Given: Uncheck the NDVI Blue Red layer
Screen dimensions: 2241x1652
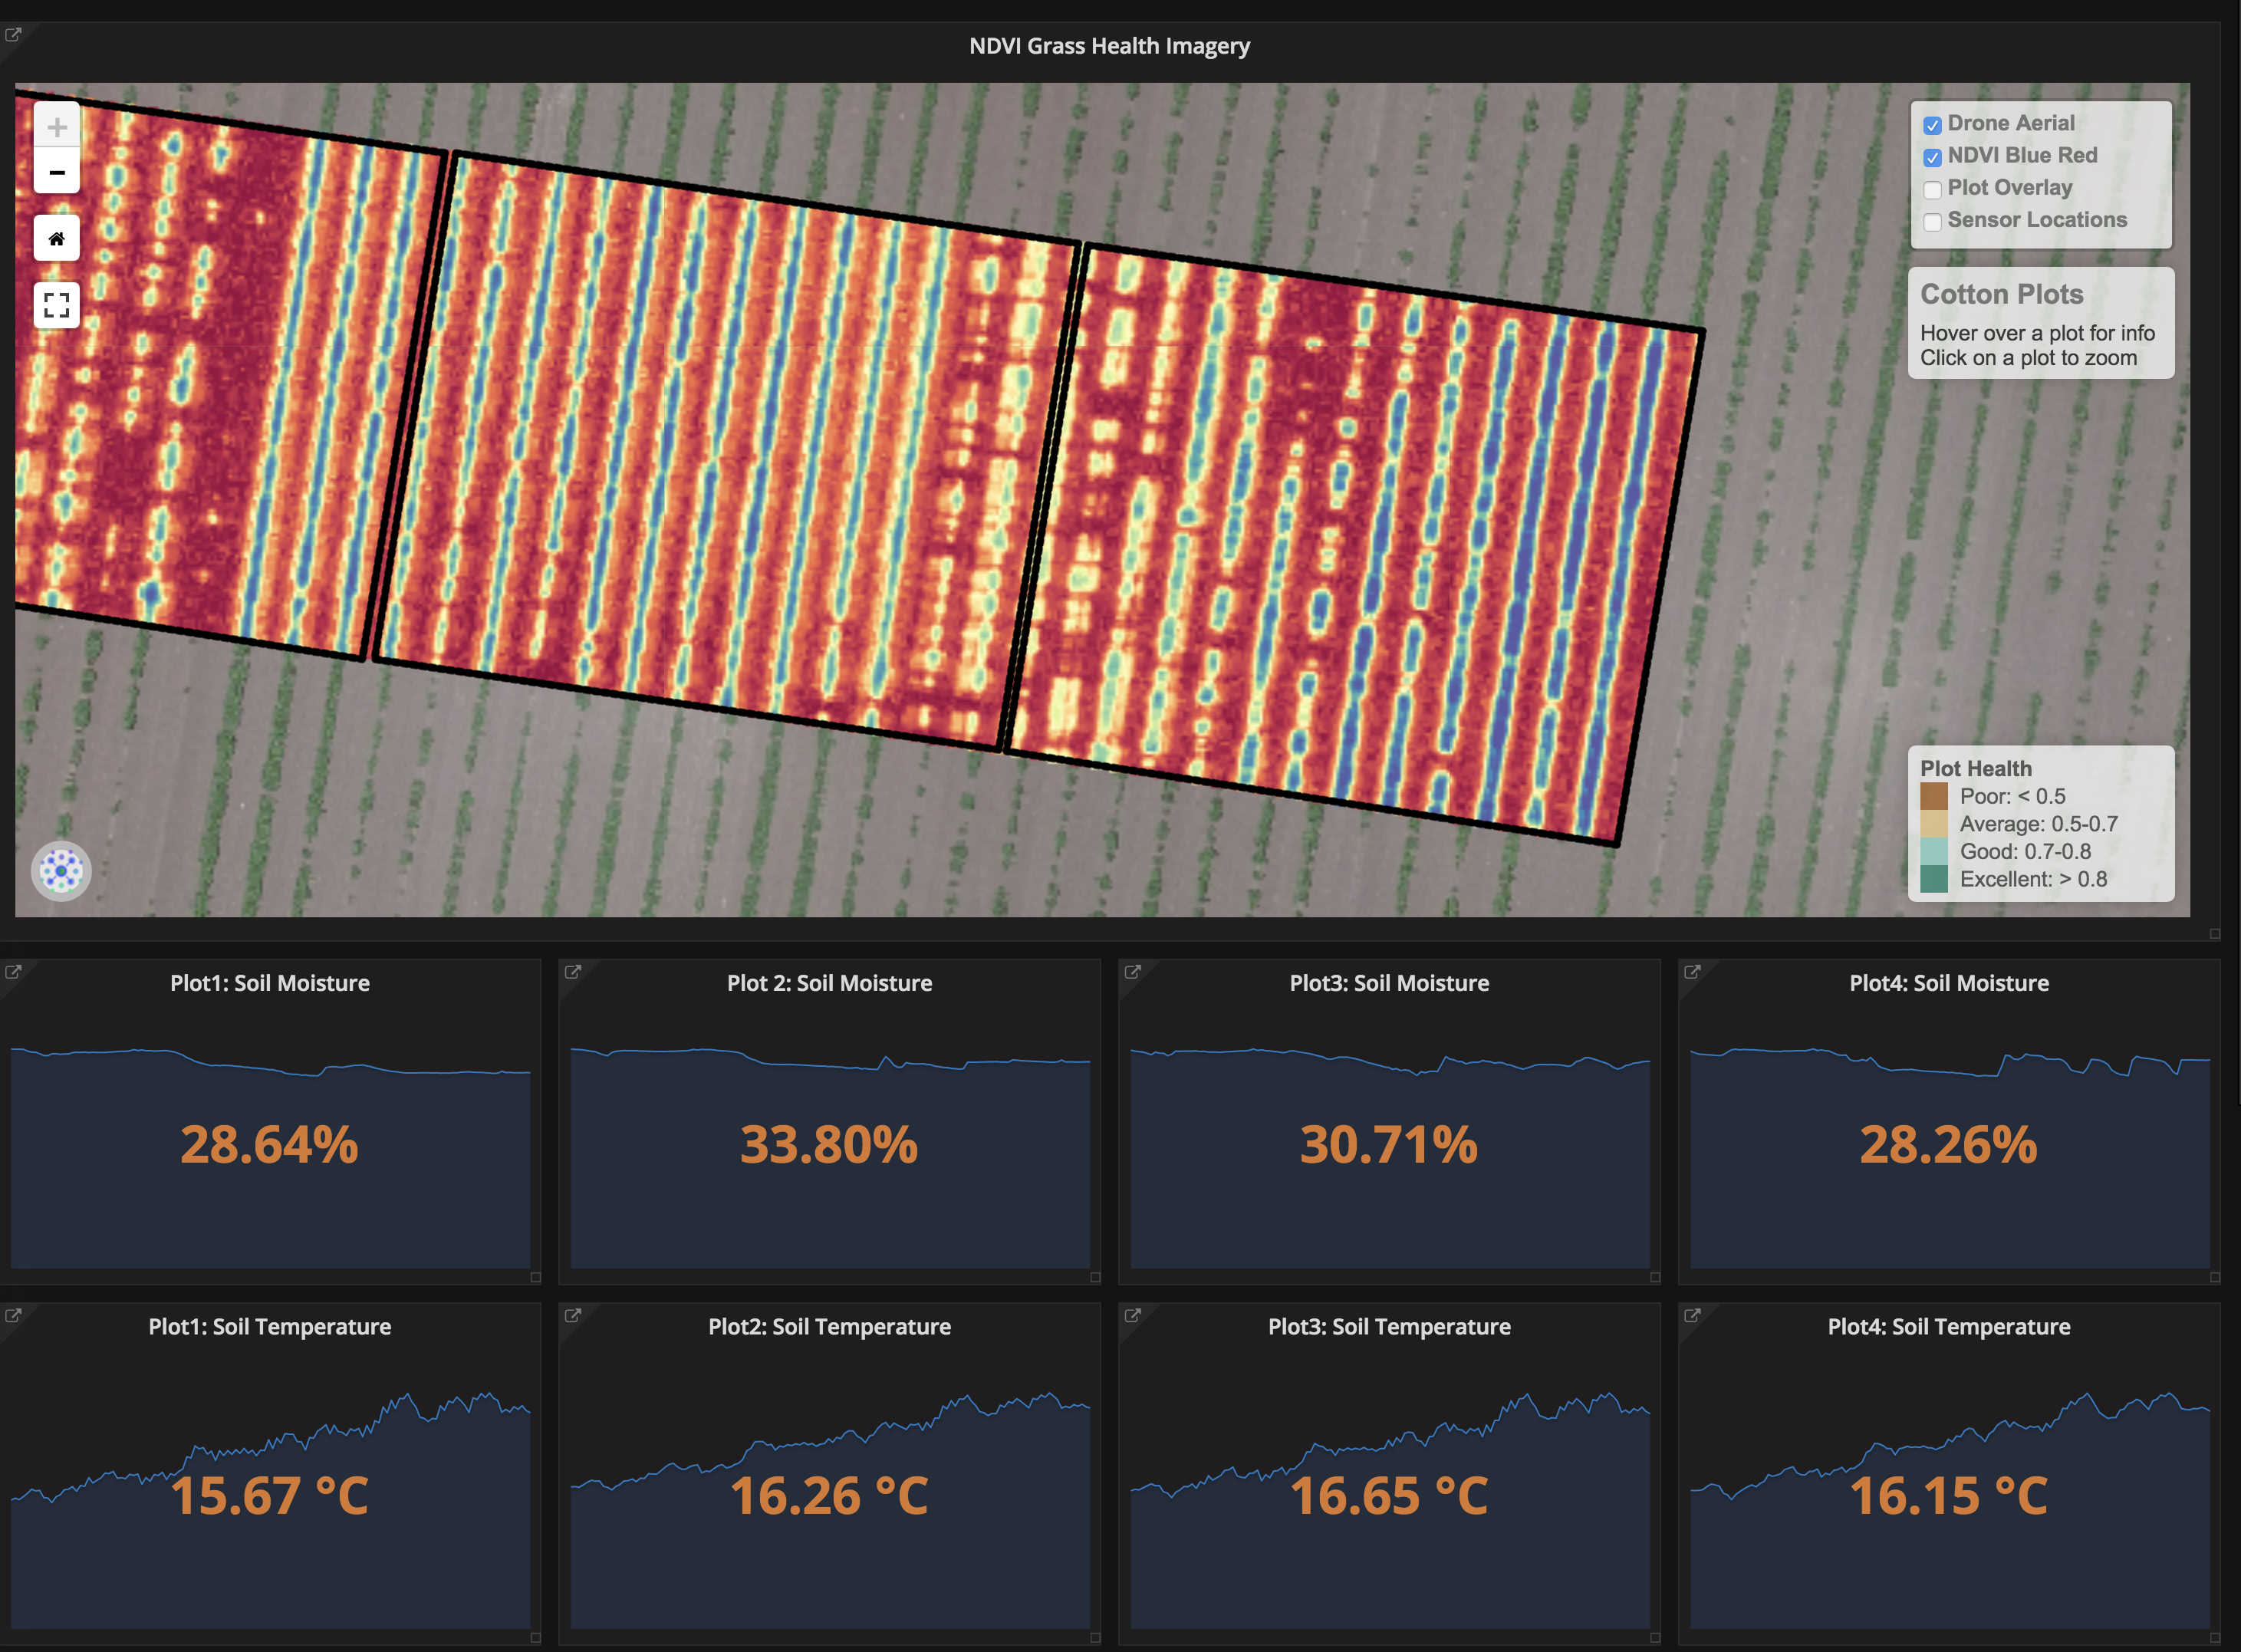Looking at the screenshot, I should pos(1932,157).
